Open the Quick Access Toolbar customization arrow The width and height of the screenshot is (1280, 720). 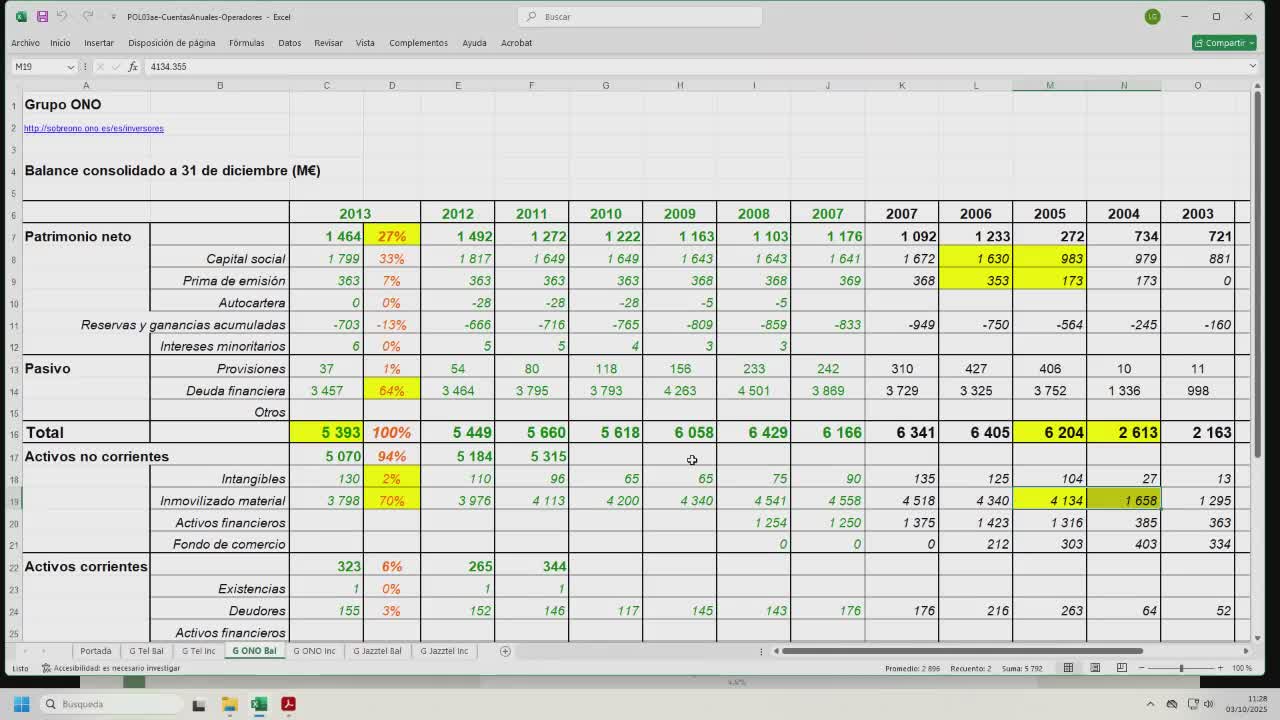pos(113,17)
